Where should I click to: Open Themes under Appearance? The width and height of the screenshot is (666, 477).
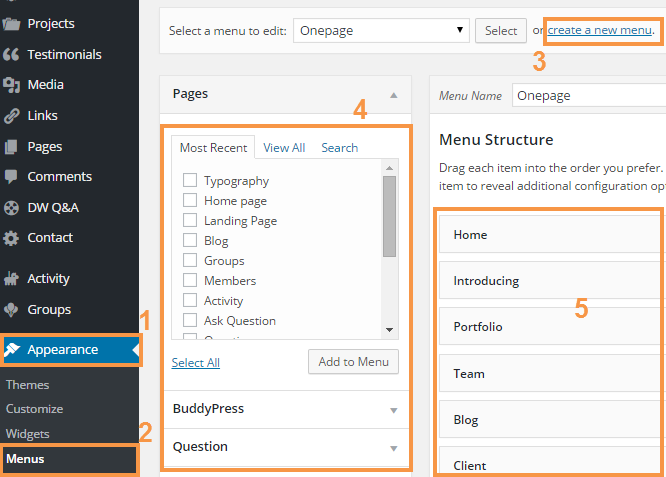28,385
